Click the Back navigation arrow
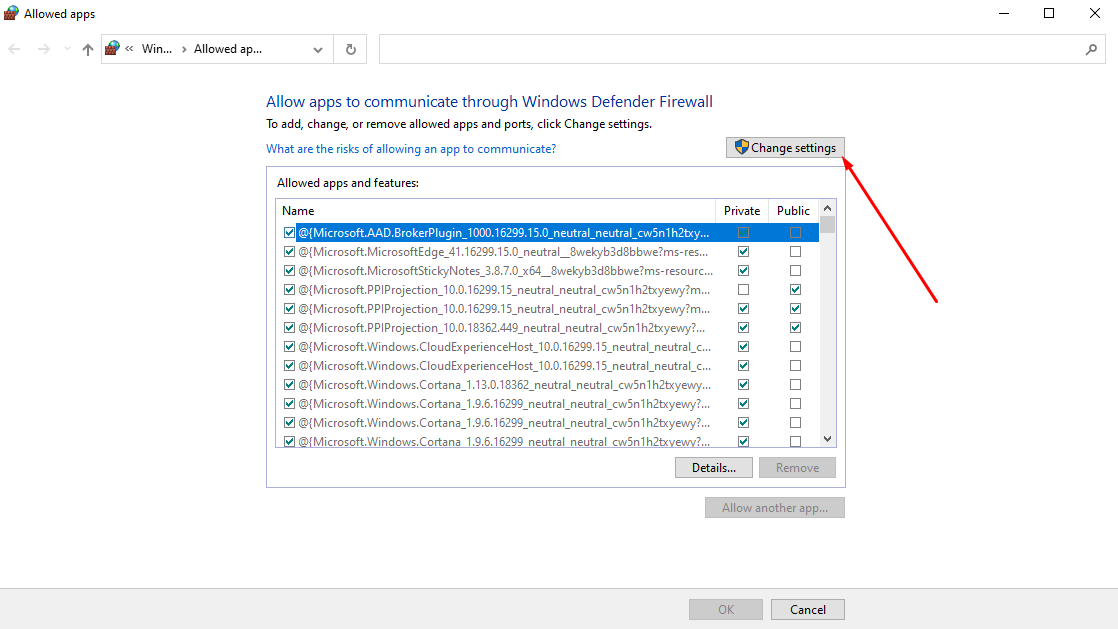Image resolution: width=1118 pixels, height=629 pixels. pos(14,49)
